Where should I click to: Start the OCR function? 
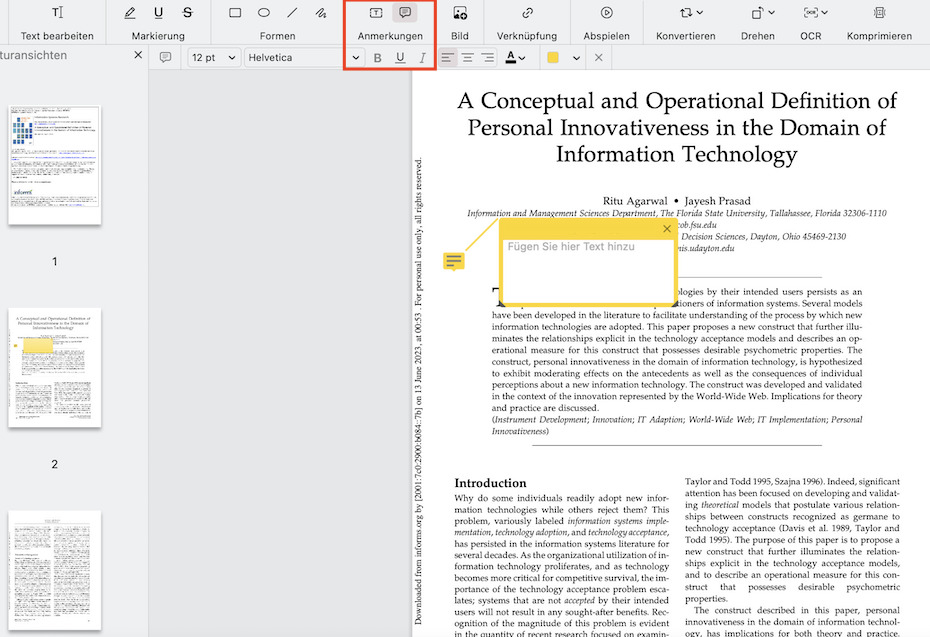810,13
